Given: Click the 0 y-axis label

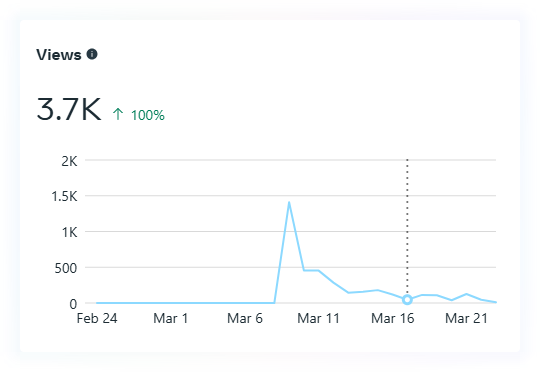Looking at the screenshot, I should pos(73,304).
